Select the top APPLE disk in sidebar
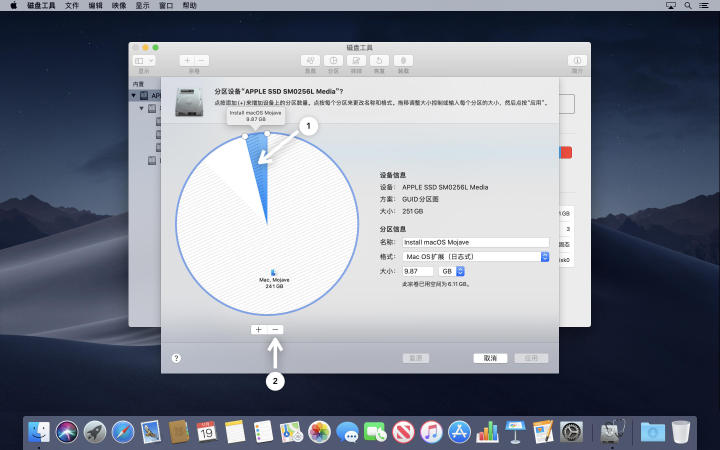 point(146,96)
